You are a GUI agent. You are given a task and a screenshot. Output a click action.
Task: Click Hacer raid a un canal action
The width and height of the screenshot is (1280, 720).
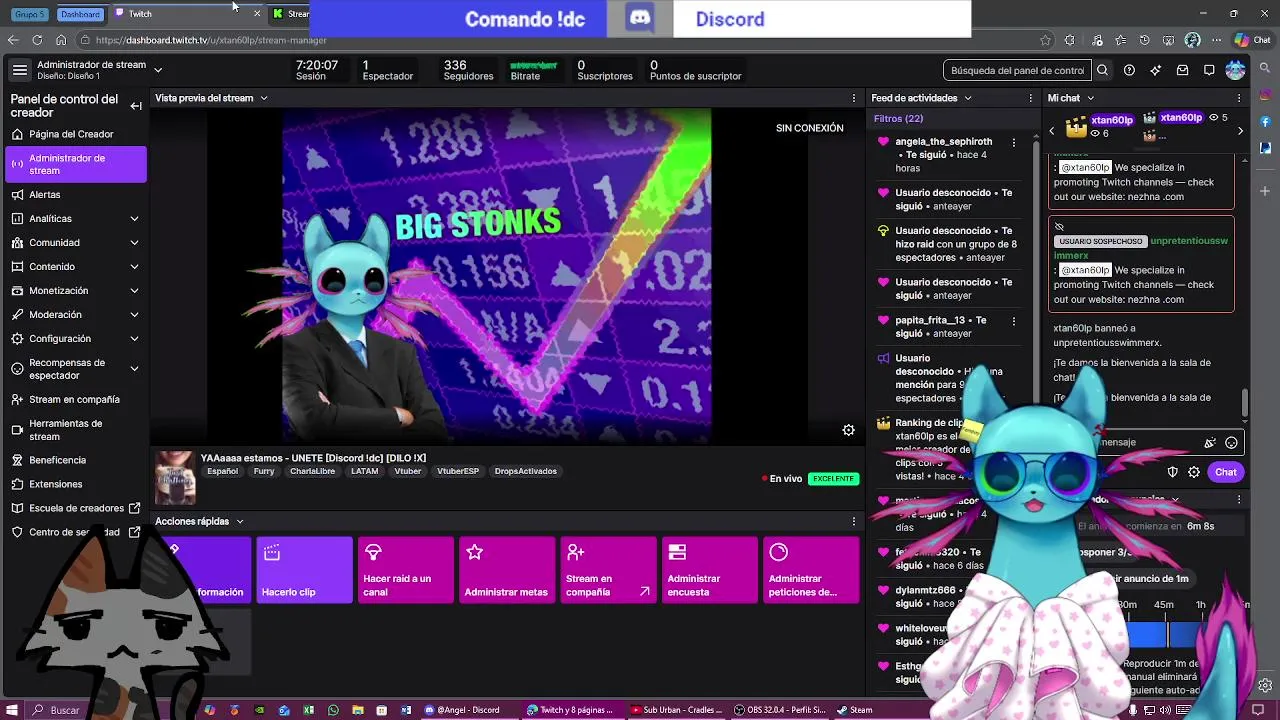tap(405, 570)
